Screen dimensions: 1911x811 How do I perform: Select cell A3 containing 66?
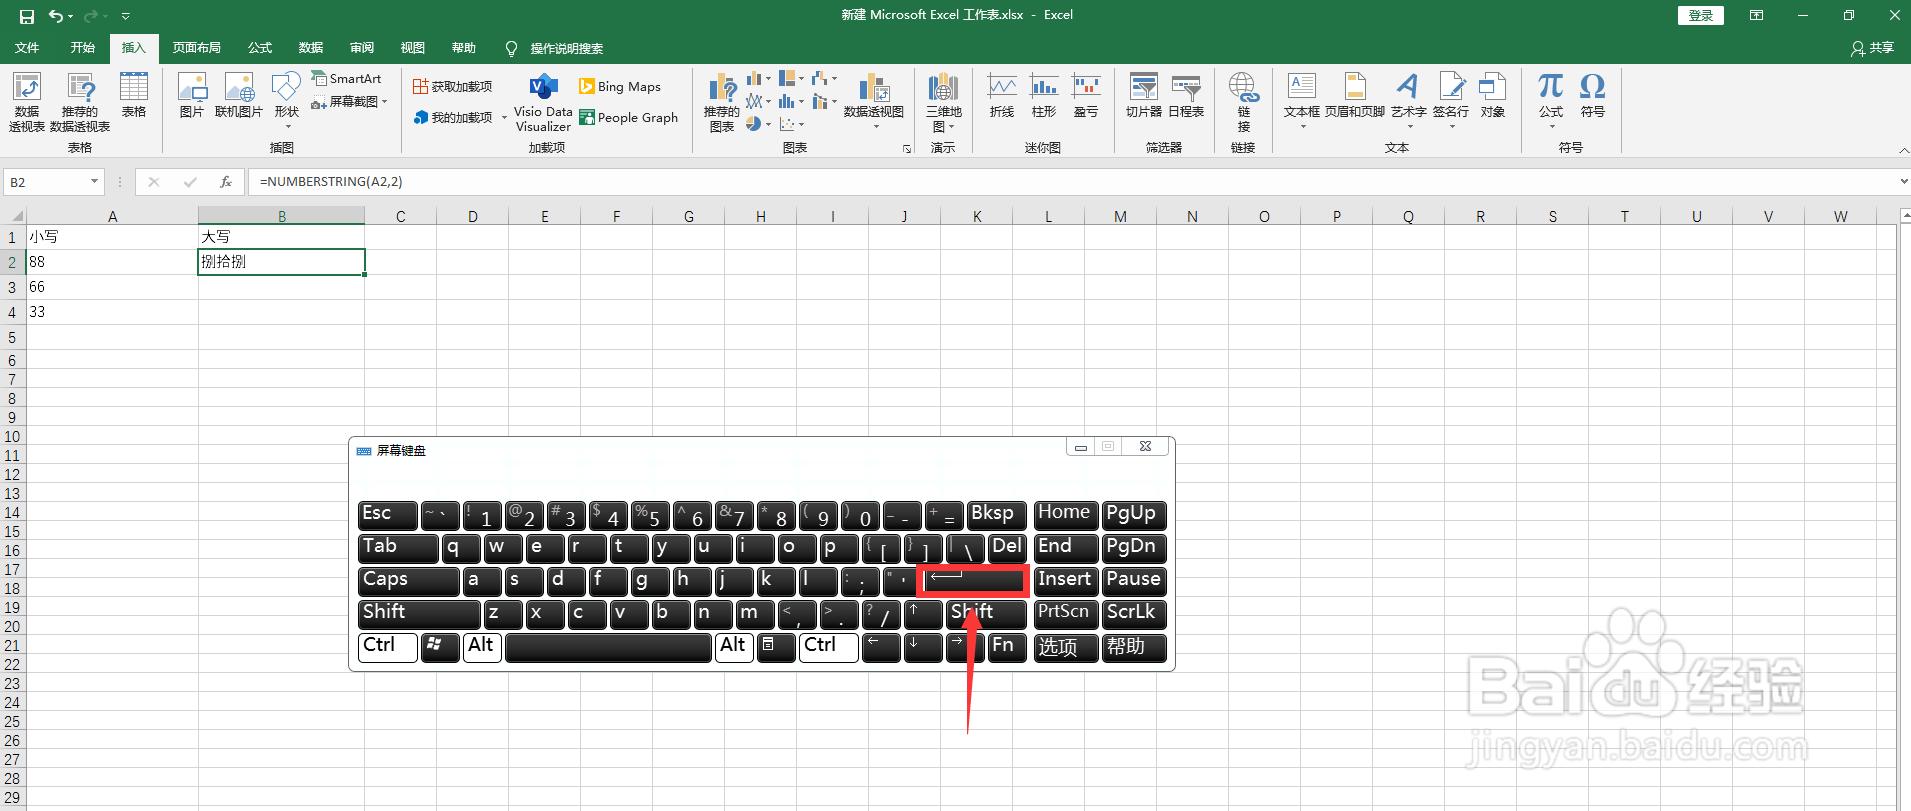coord(112,287)
